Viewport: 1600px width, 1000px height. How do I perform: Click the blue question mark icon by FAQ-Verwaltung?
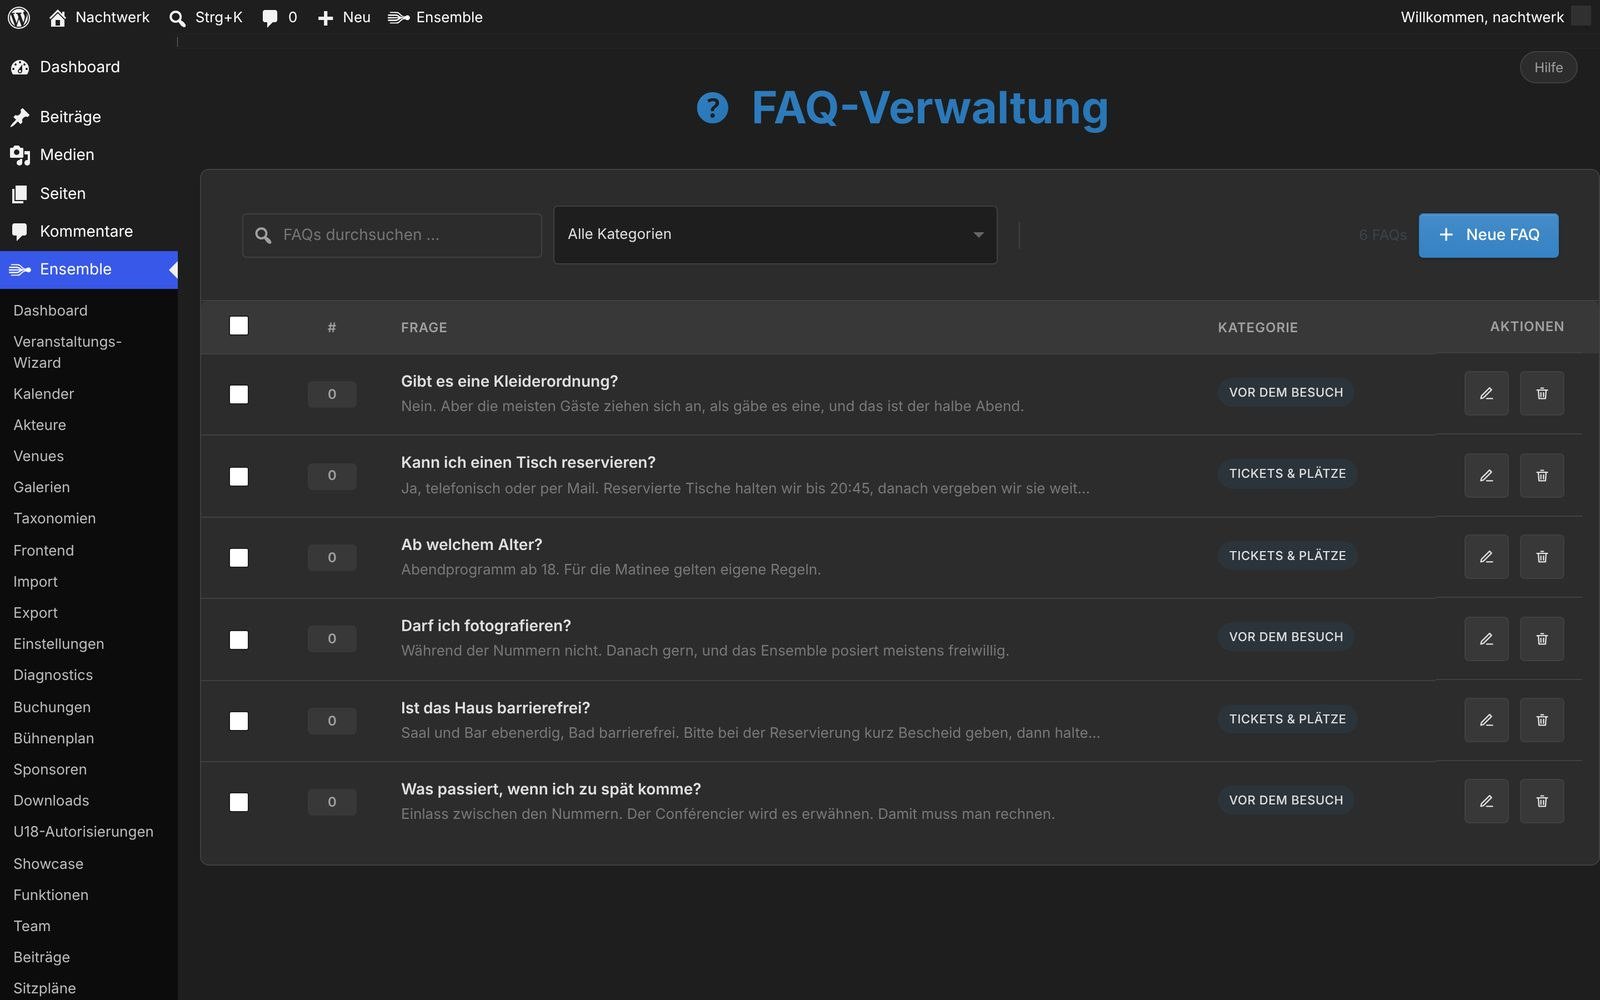712,108
